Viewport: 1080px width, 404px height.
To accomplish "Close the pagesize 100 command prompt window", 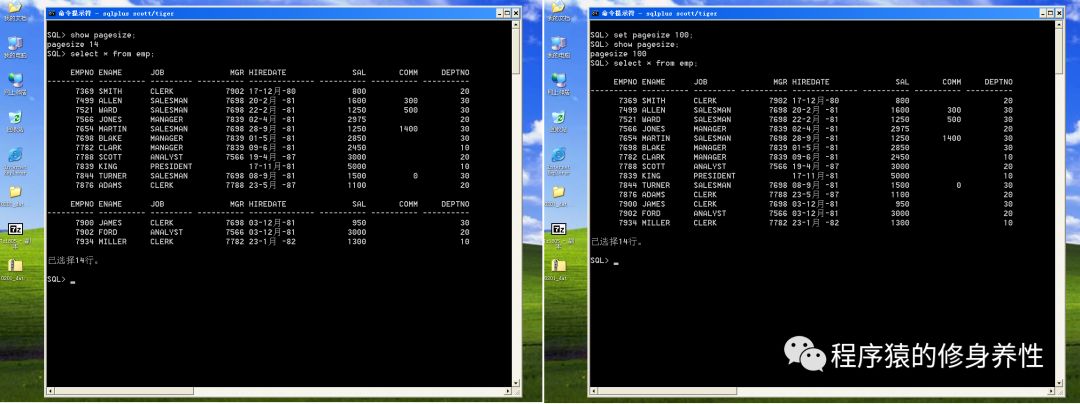I will pos(1059,13).
